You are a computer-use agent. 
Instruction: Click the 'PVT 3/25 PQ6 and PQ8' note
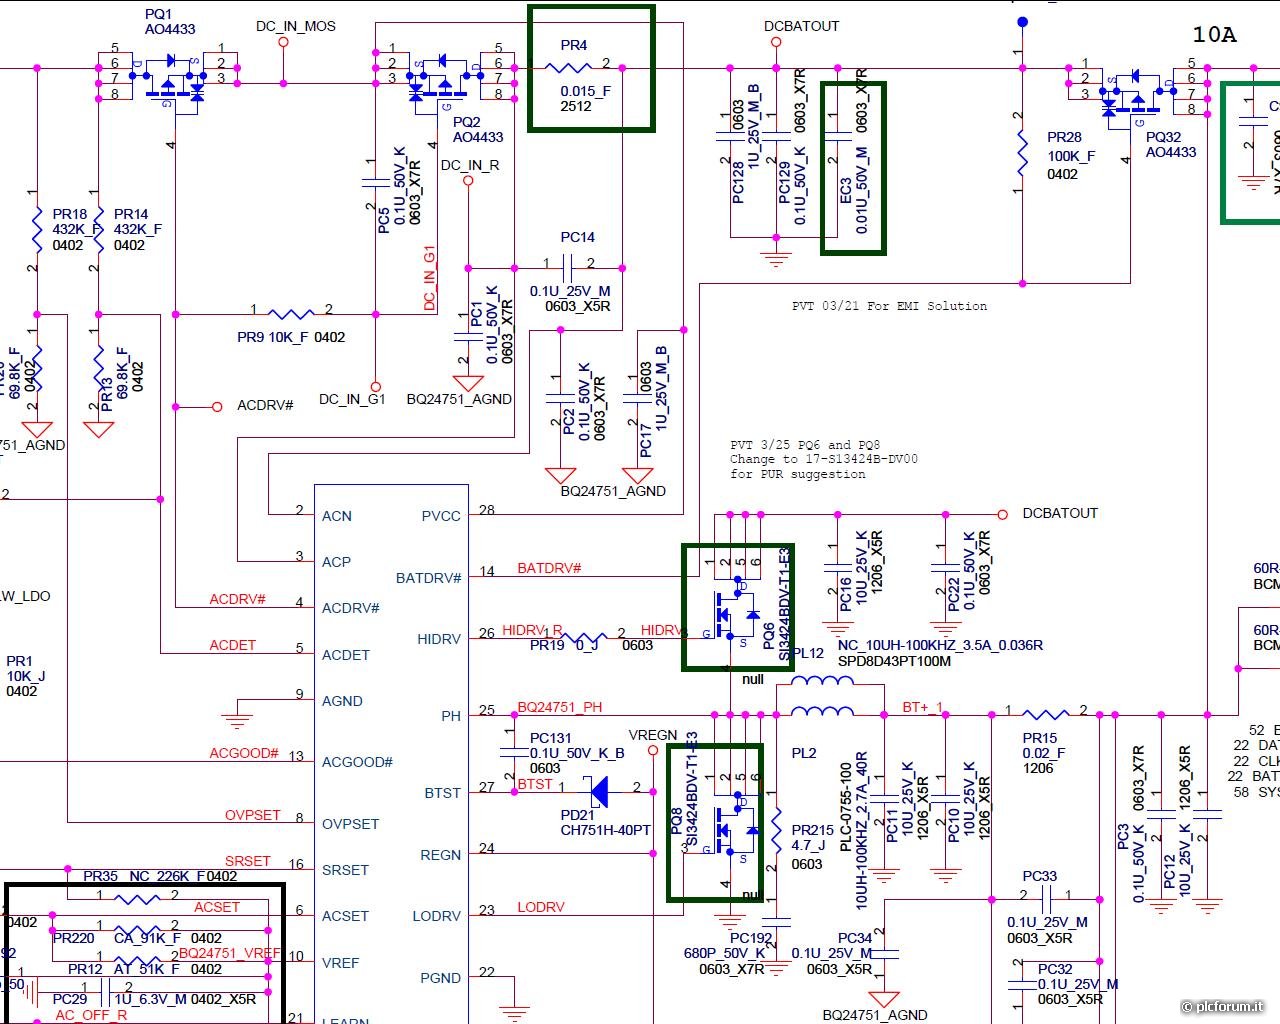[x=805, y=445]
